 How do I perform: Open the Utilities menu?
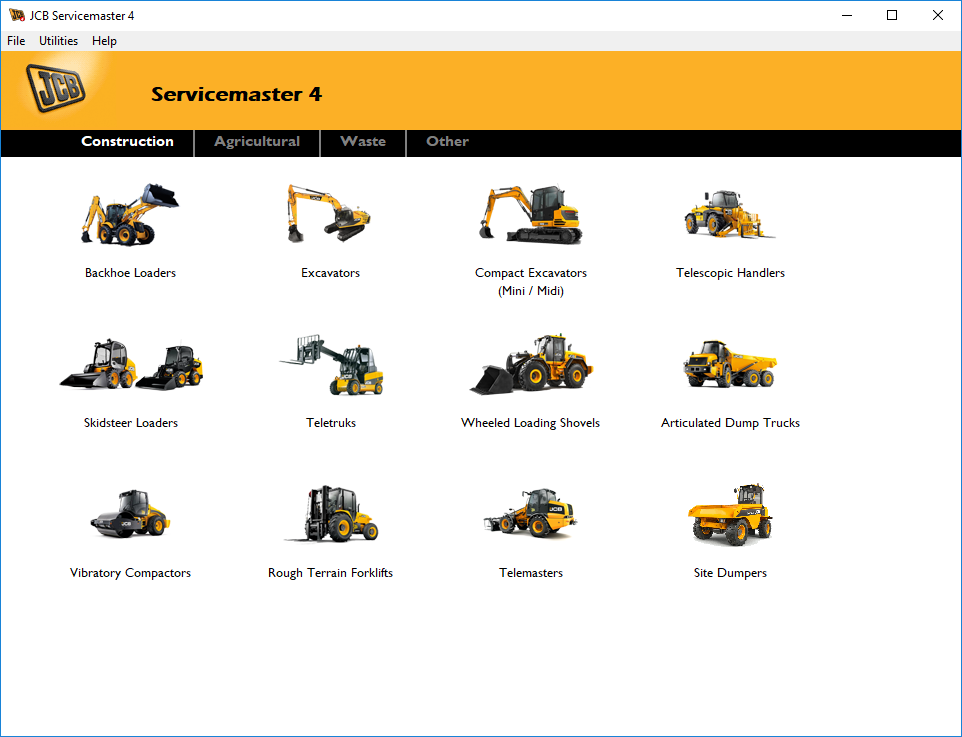[x=58, y=41]
